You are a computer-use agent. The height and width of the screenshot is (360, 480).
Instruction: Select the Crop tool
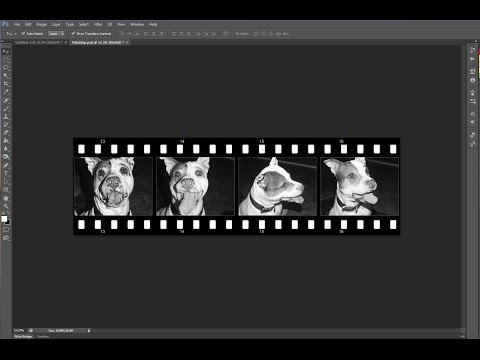click(6, 84)
